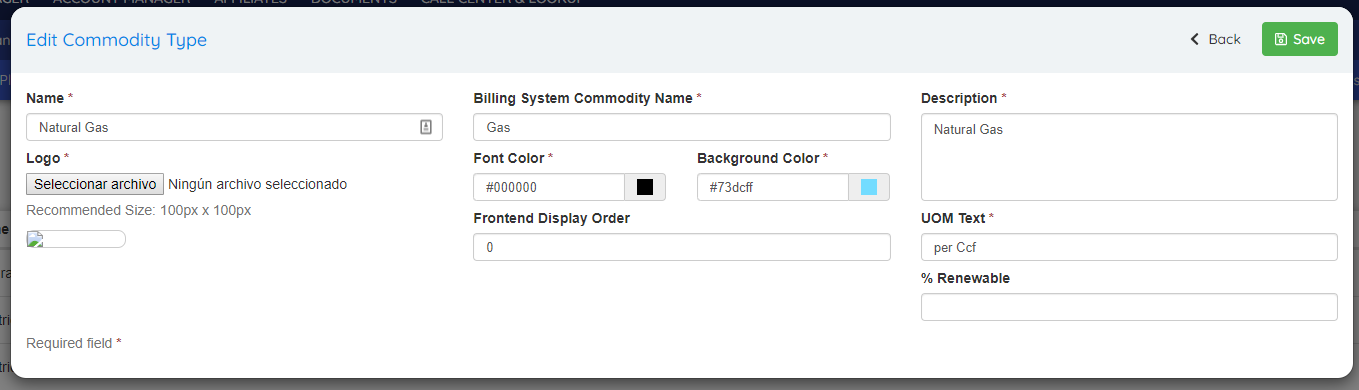Open the light blue background color swatch
1359x390 pixels.
pyautogui.click(x=869, y=187)
